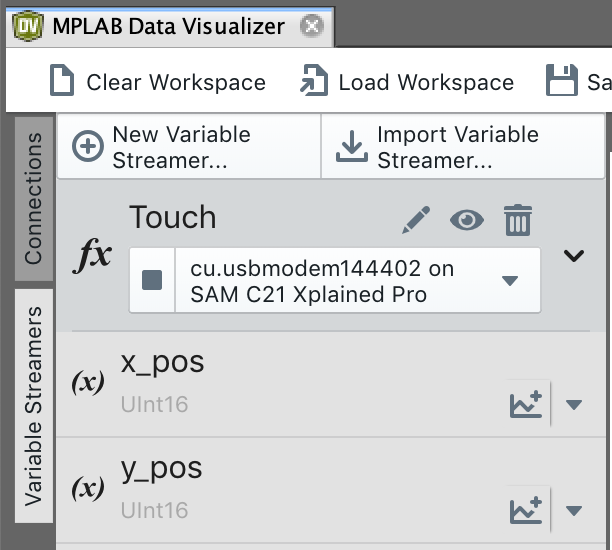612x550 pixels.
Task: Click Load Workspace in the toolbar
Action: coord(408,82)
